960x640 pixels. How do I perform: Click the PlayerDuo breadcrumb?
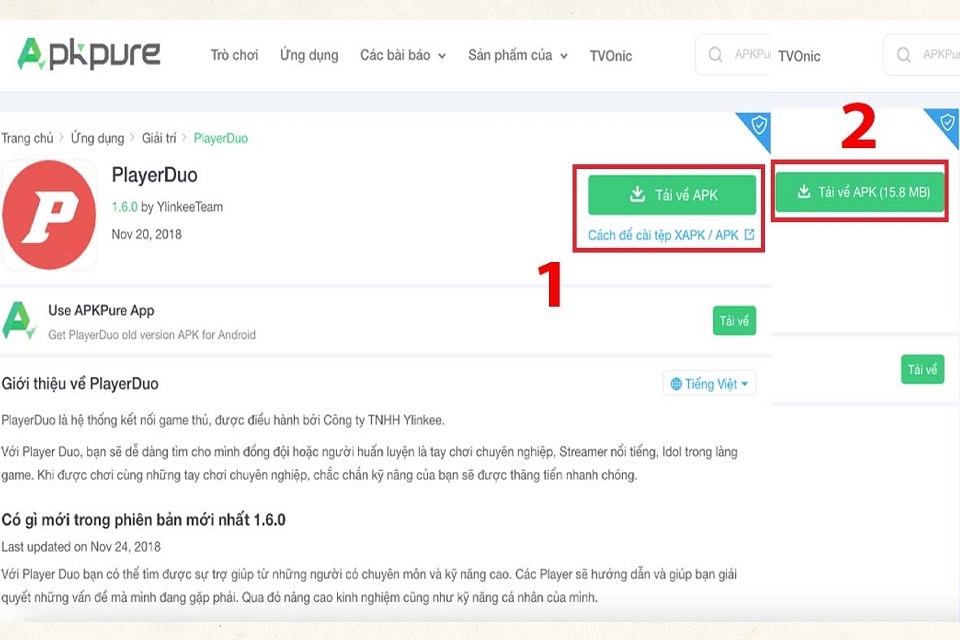point(221,138)
